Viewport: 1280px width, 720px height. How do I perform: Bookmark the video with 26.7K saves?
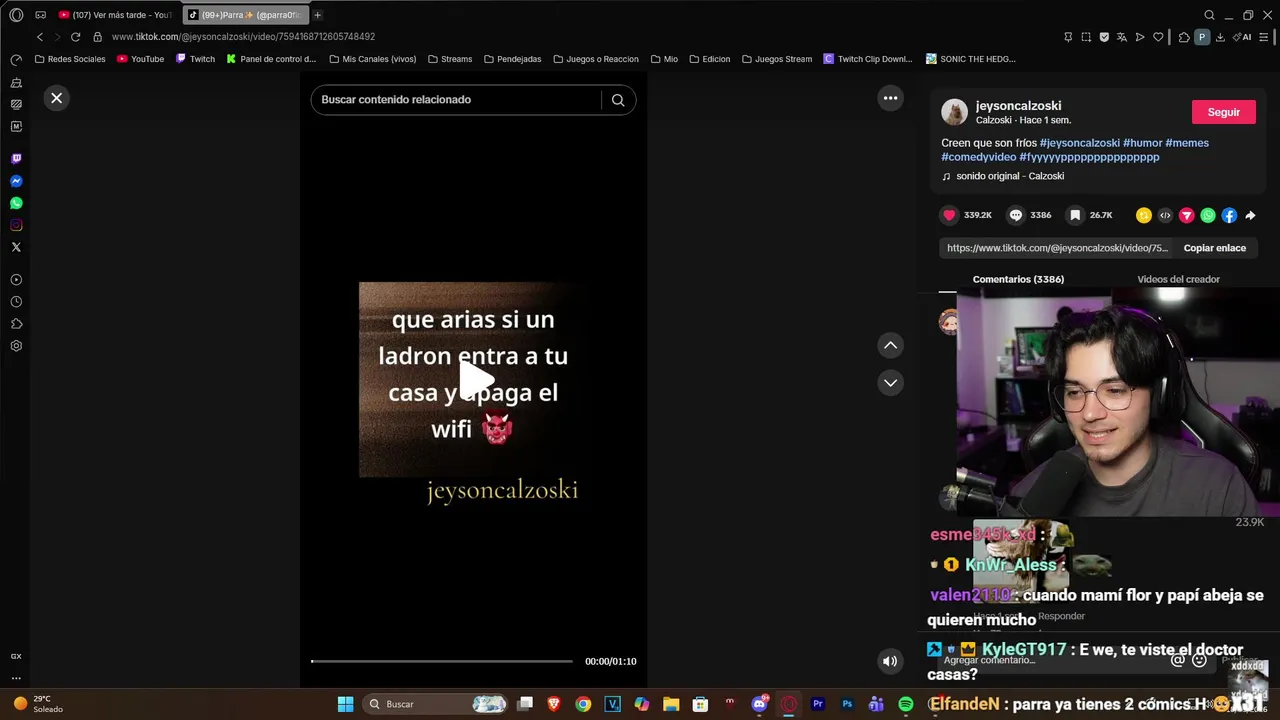pyautogui.click(x=1075, y=215)
